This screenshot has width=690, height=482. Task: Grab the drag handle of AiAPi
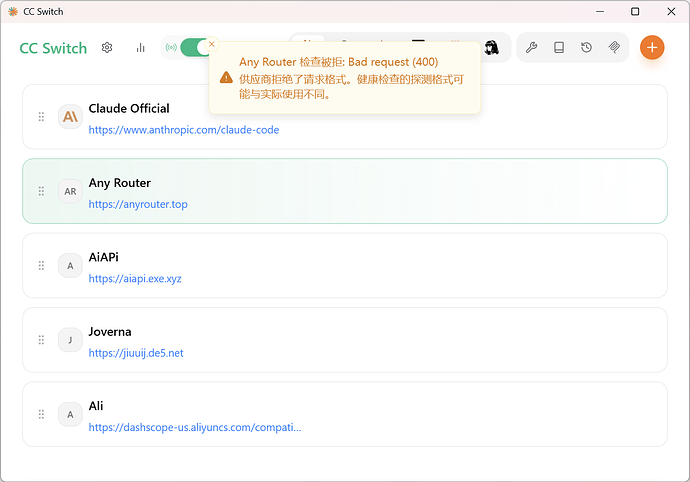coord(41,265)
